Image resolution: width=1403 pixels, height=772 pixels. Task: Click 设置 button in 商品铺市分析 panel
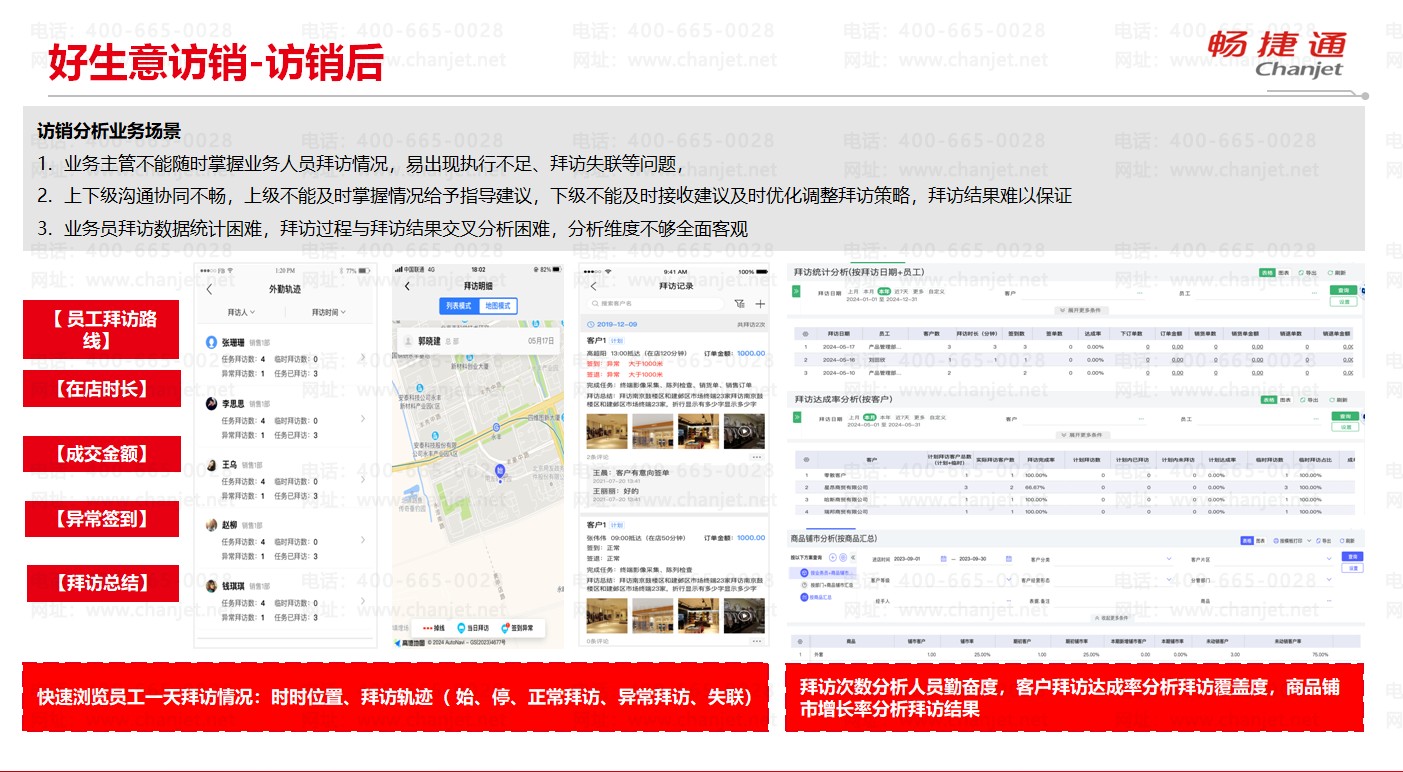pos(1352,567)
